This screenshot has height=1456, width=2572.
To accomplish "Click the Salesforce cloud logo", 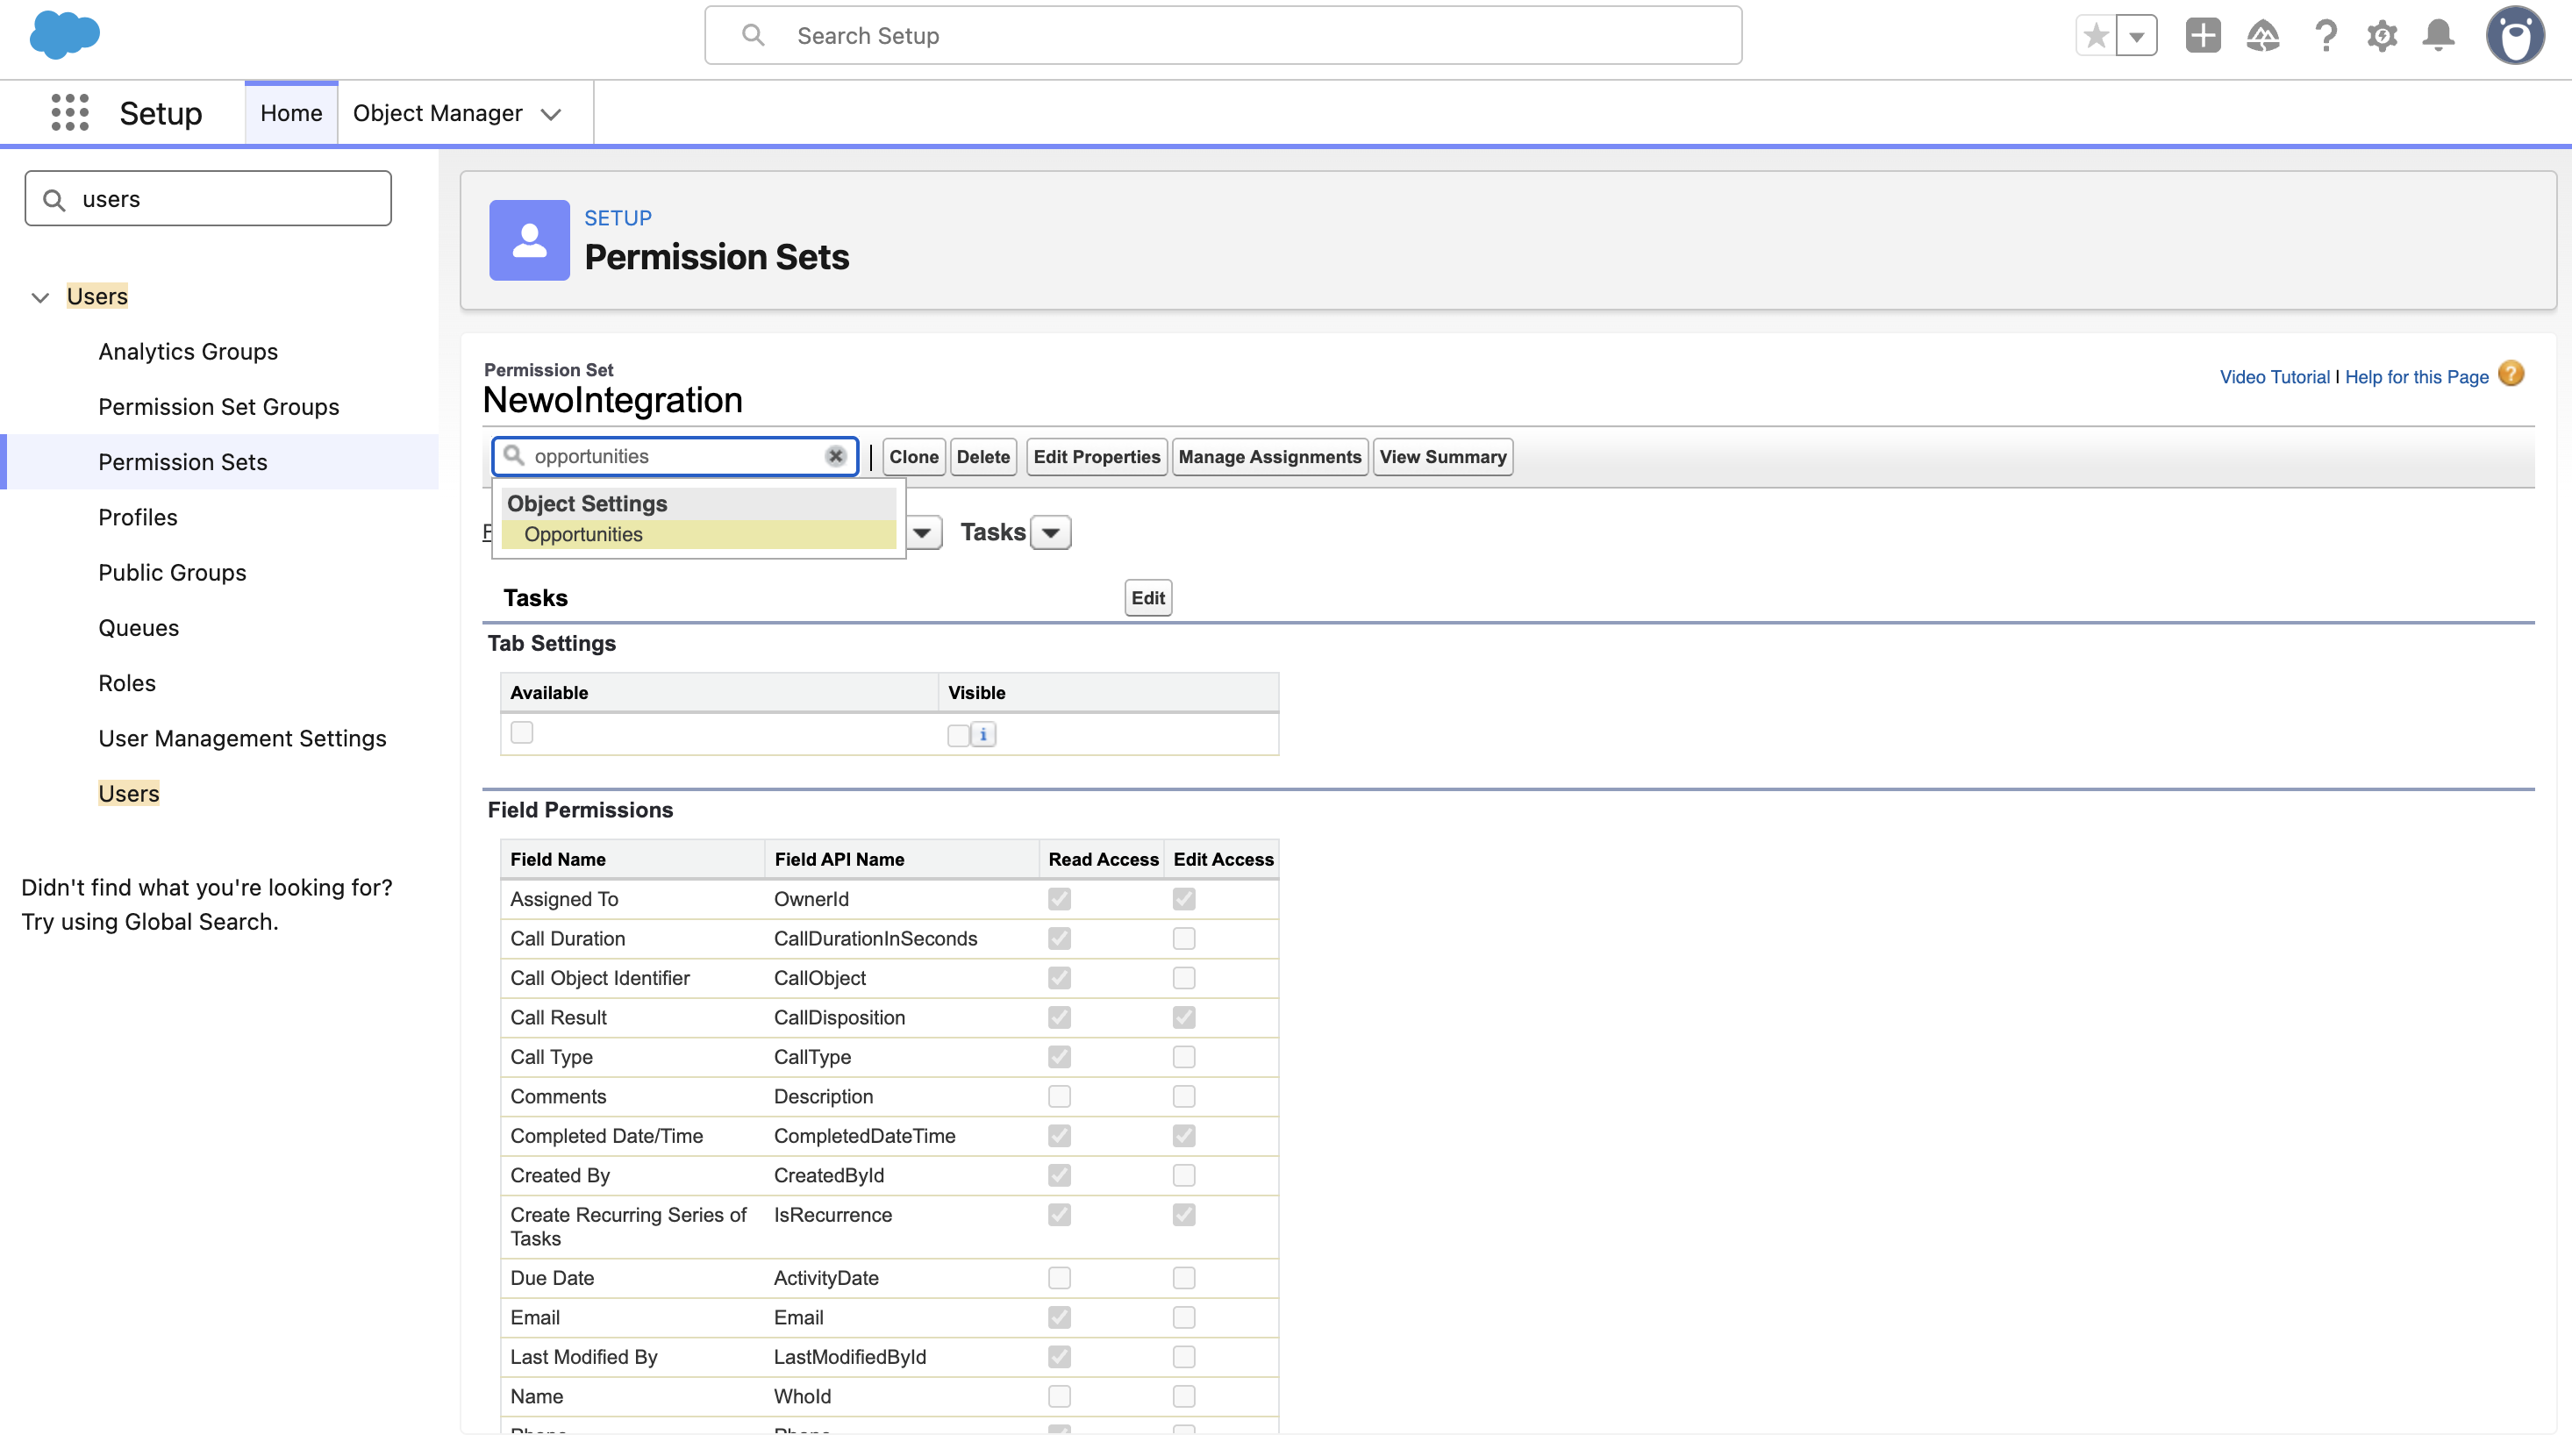I will pyautogui.click(x=65, y=35).
